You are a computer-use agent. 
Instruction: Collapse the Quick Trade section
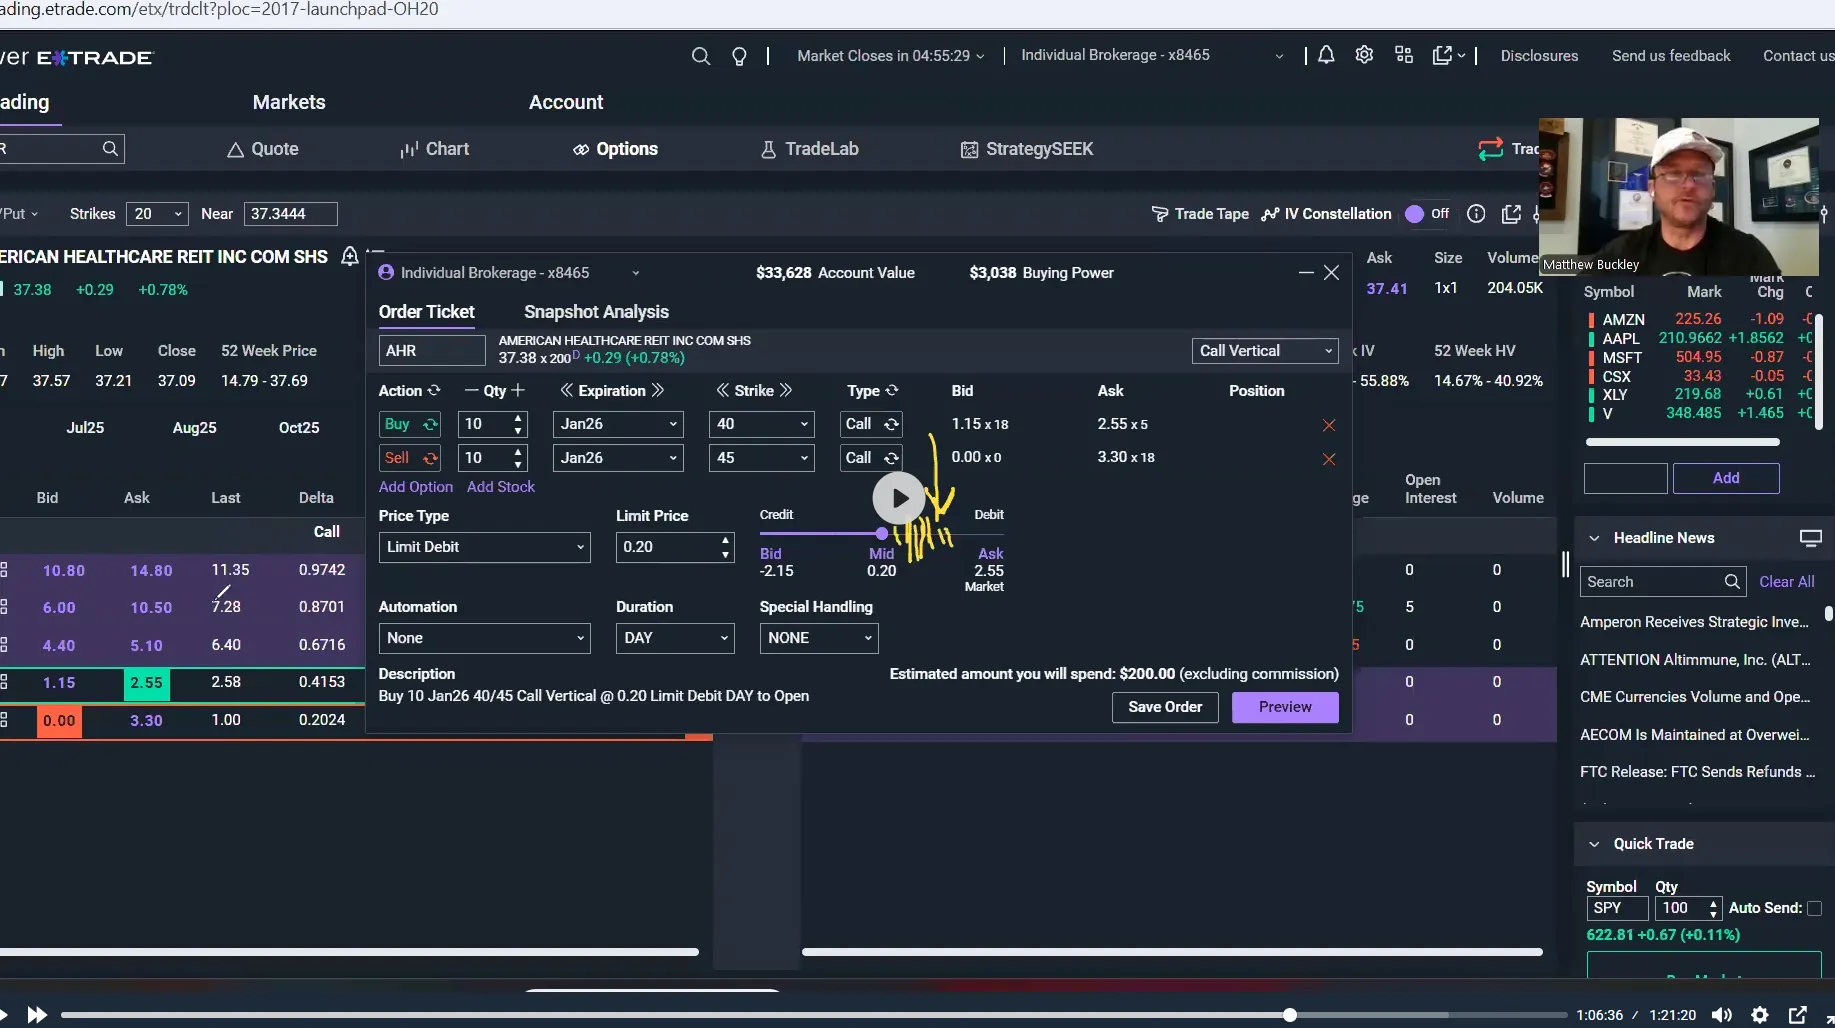click(1594, 844)
